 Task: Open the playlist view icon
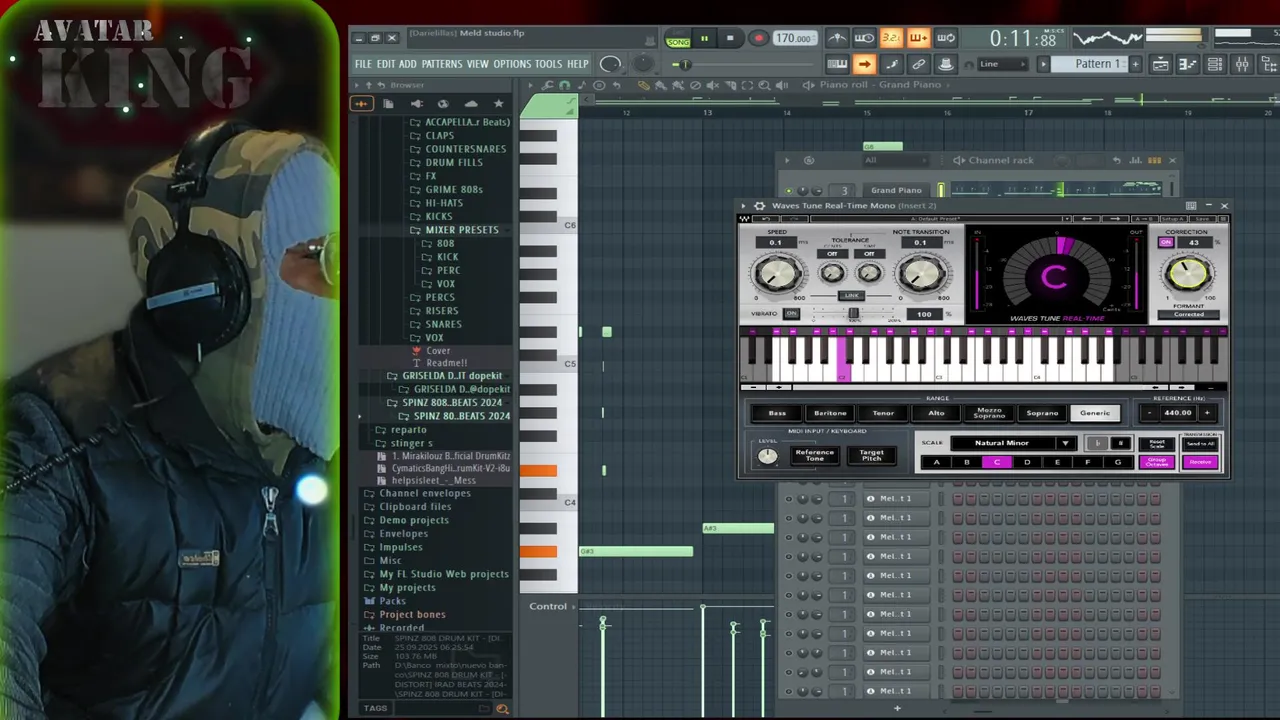pos(1160,65)
